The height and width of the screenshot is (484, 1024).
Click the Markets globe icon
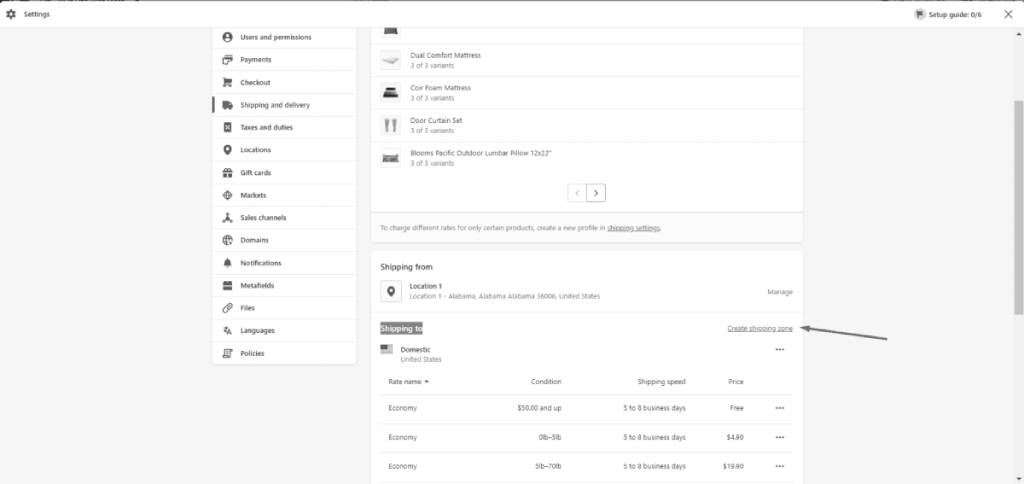click(228, 195)
